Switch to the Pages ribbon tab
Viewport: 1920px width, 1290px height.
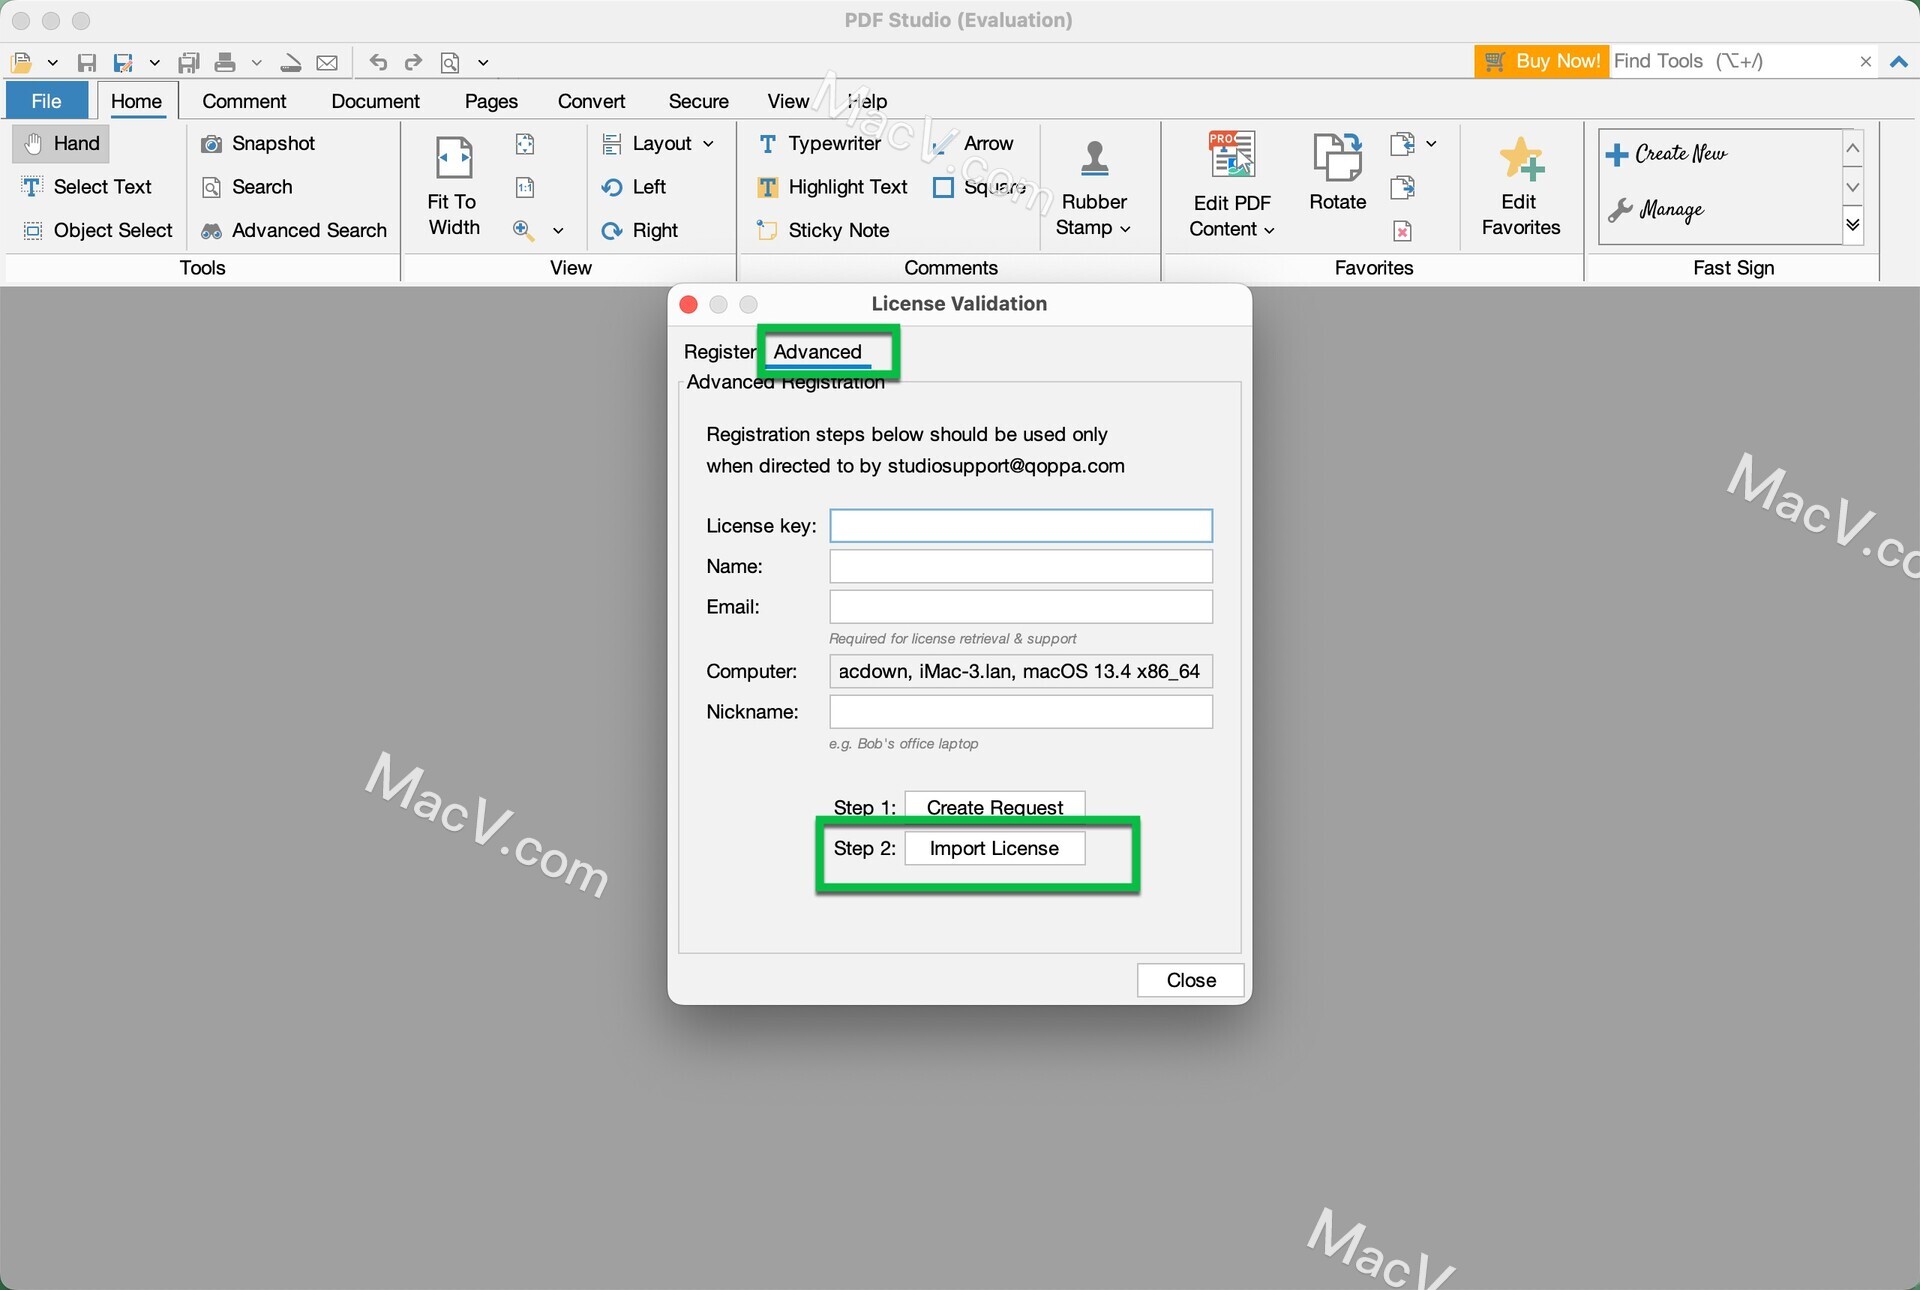491,101
